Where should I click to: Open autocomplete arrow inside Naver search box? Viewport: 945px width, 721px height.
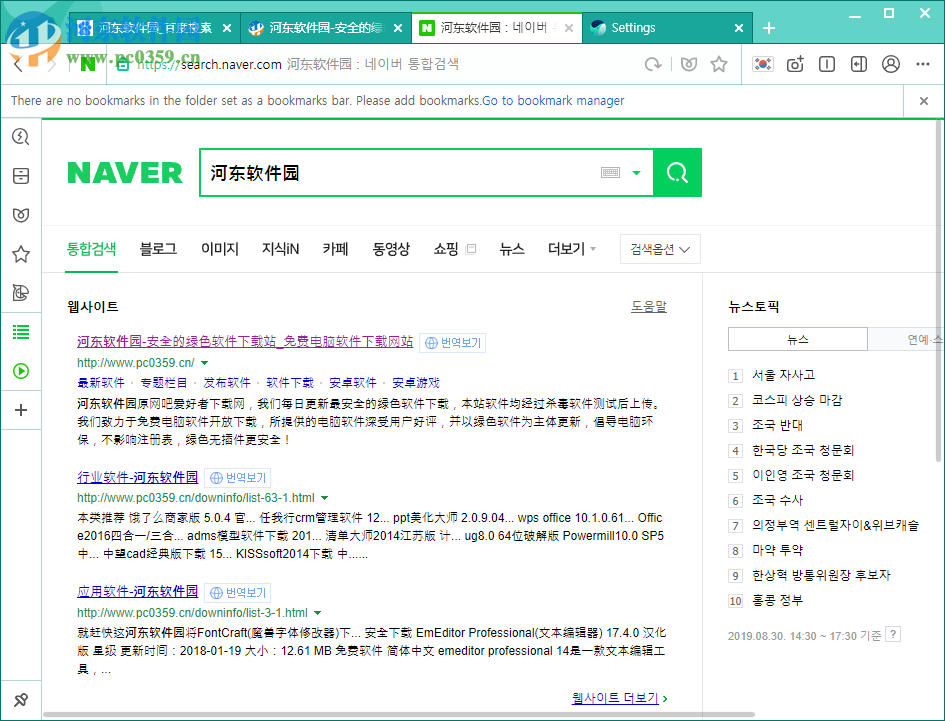click(636, 173)
